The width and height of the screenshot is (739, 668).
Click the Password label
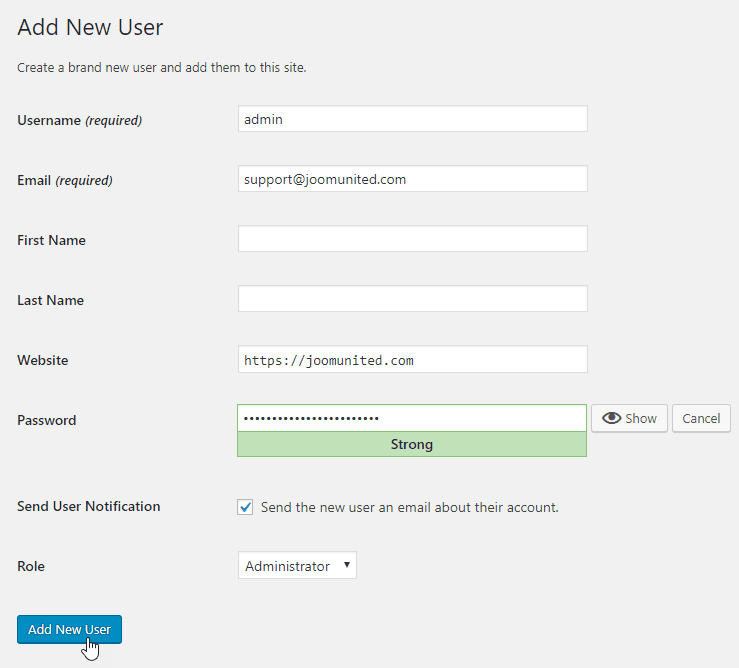47,420
